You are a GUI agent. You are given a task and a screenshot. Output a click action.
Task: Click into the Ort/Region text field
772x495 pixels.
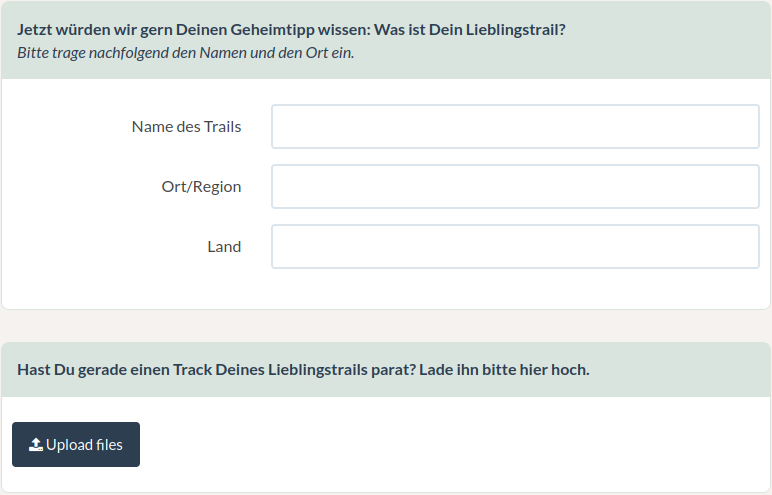[515, 187]
